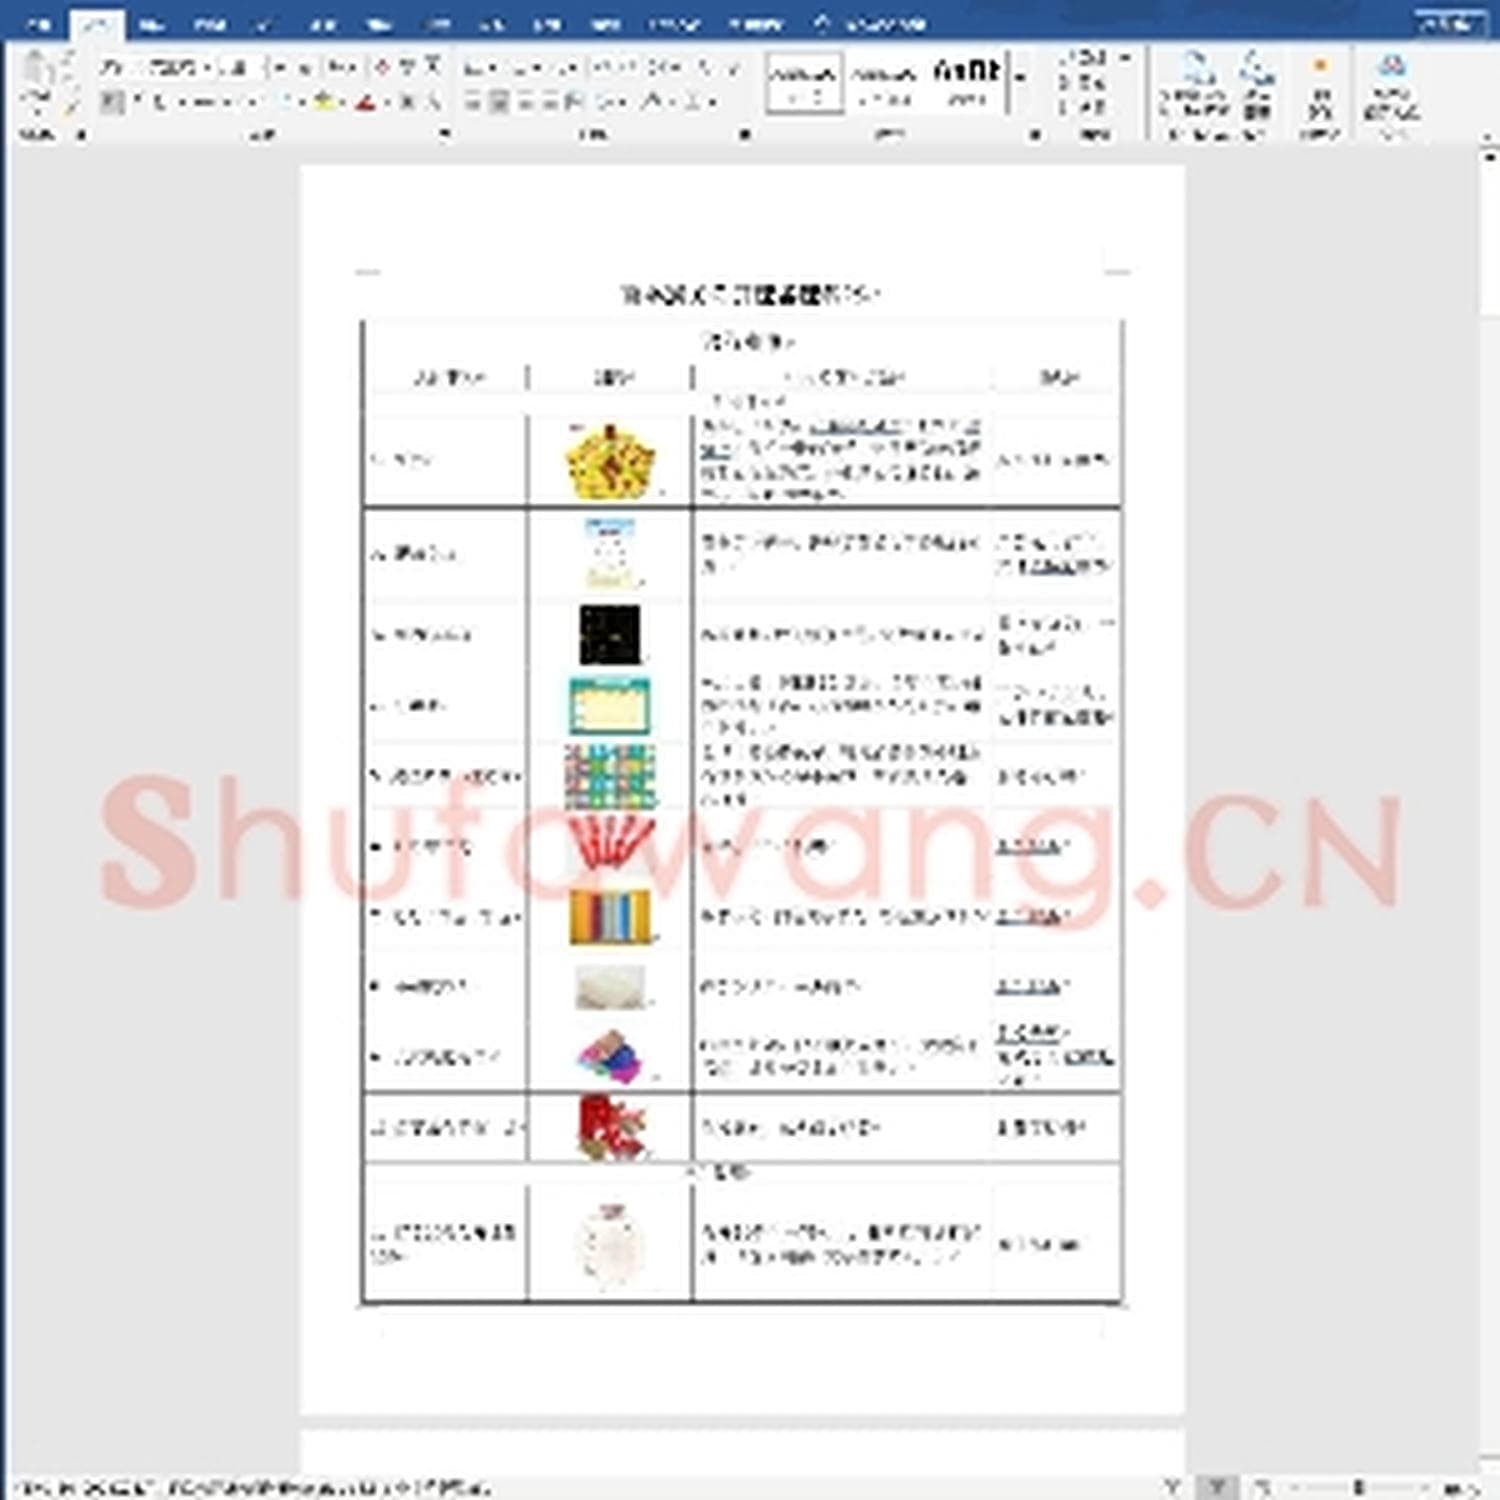Click the Paste icon in clipboard group

click(x=36, y=70)
